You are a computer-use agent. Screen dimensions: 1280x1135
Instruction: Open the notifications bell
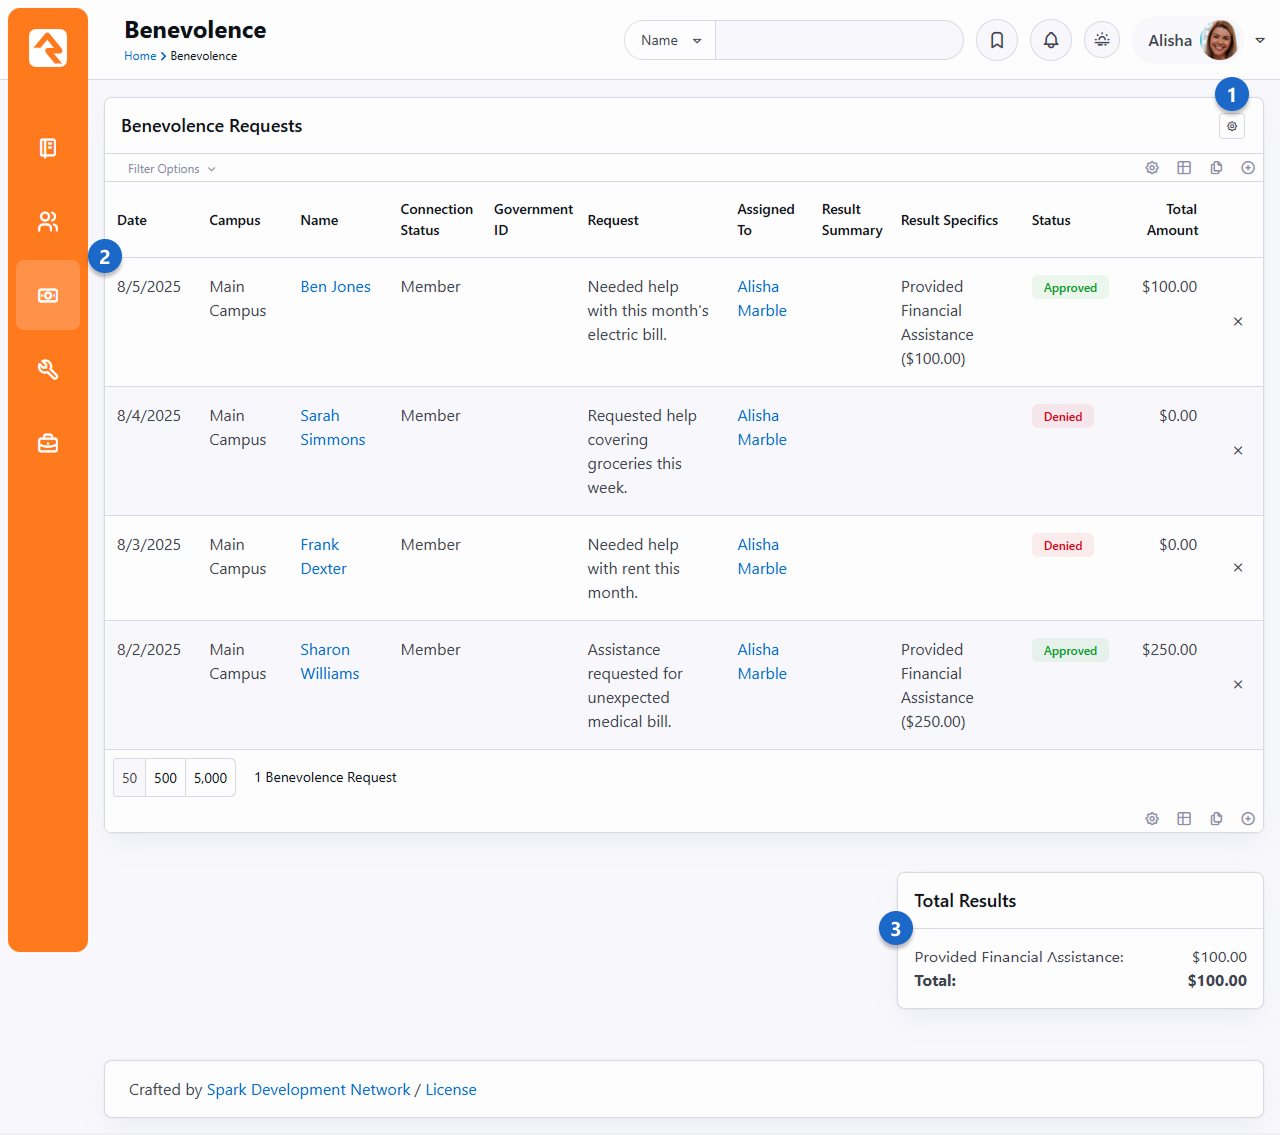1051,40
